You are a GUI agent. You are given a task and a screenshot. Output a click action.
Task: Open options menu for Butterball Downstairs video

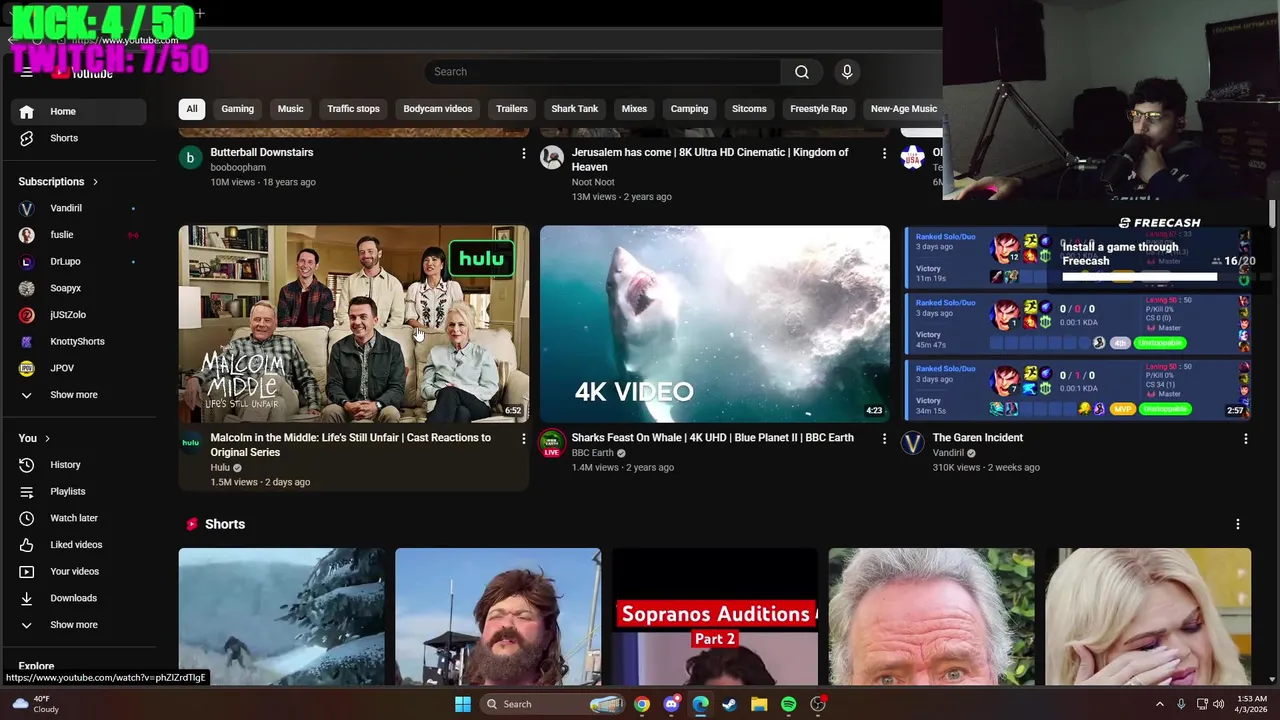coord(523,153)
